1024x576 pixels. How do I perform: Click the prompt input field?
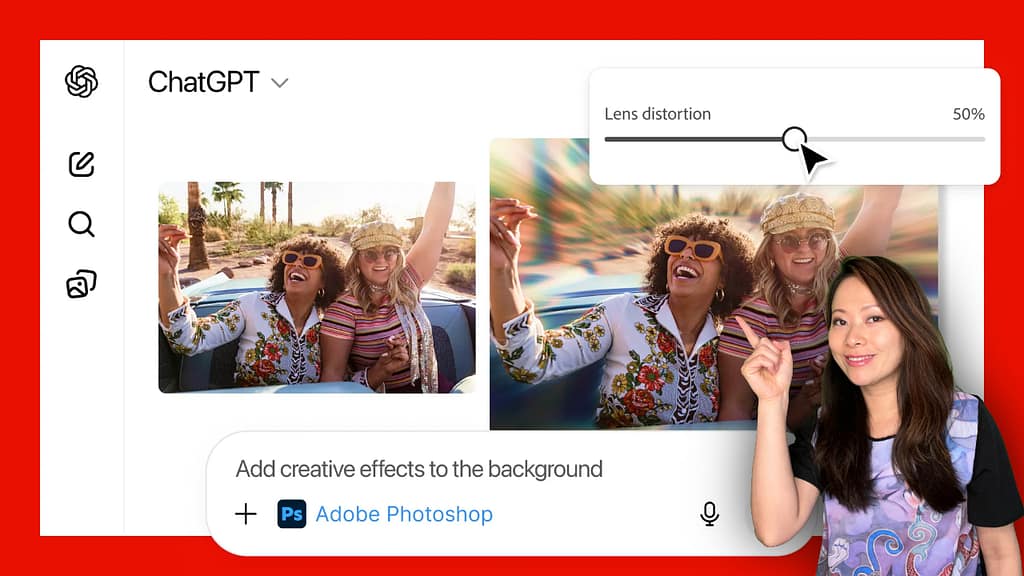(450, 469)
